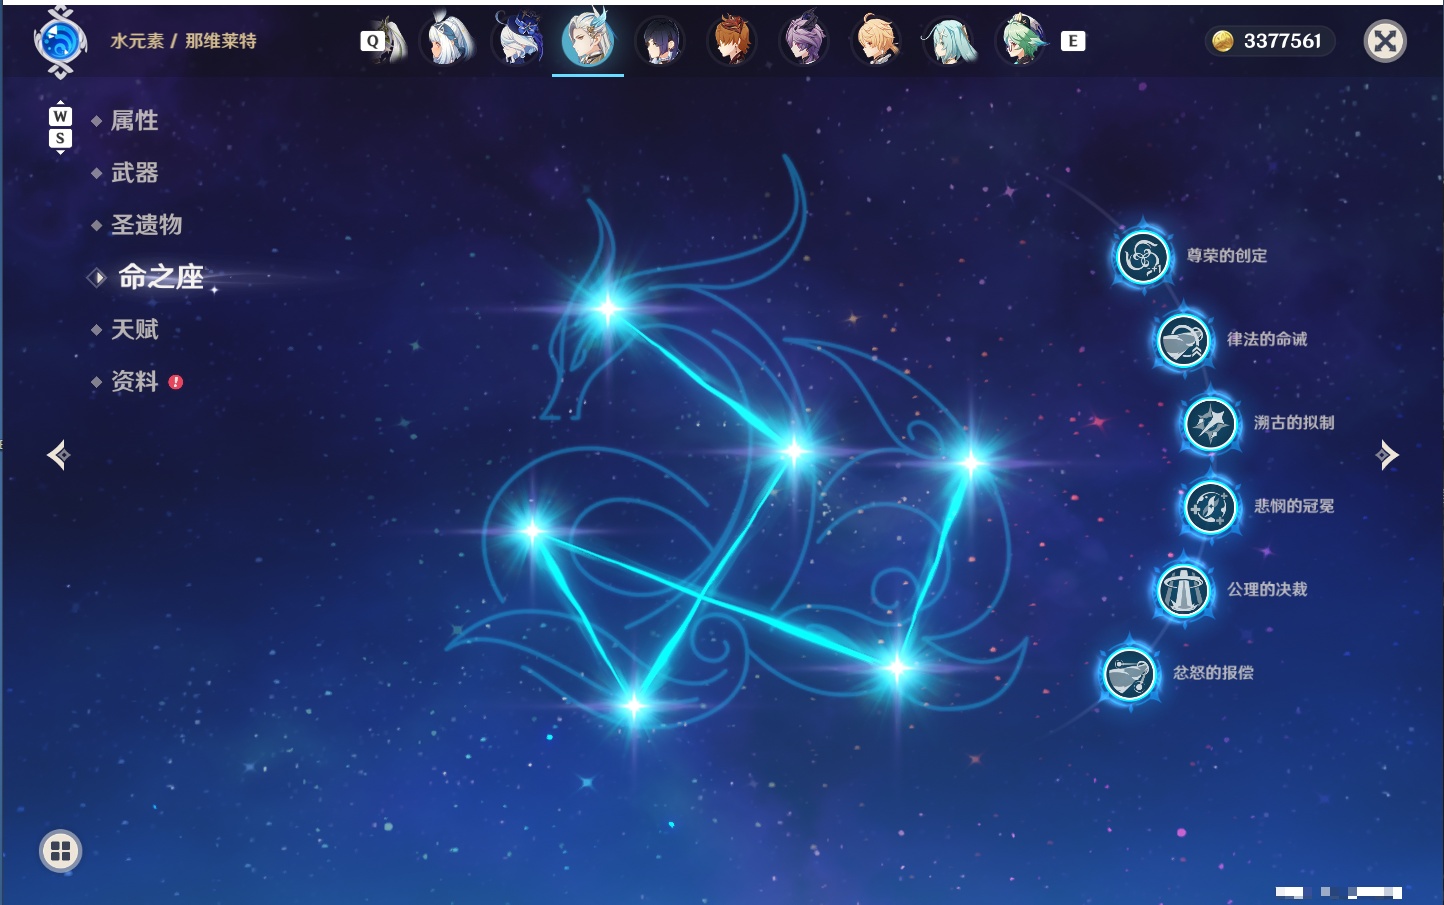Select the 公理的决裁 constellation icon
The image size is (1444, 905).
[x=1183, y=590]
